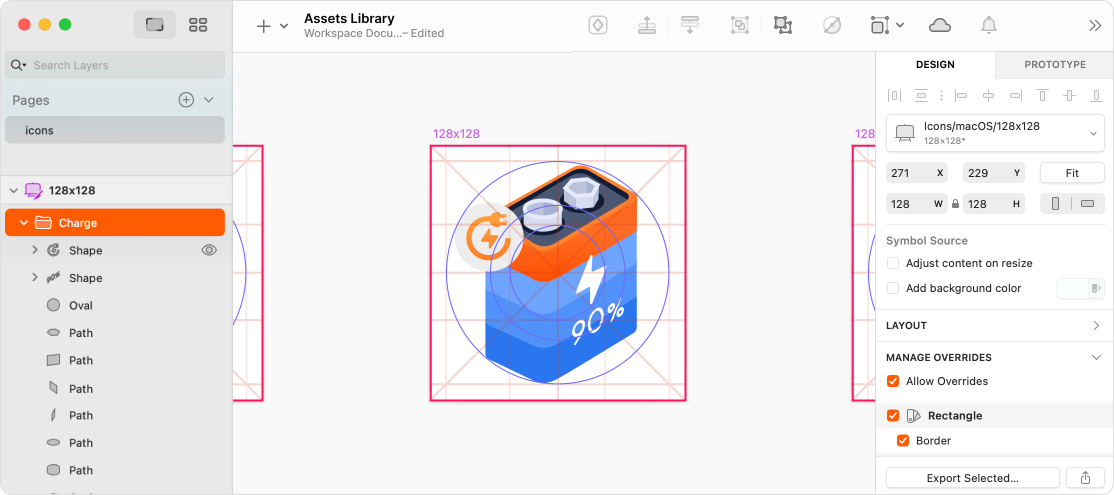Enable Adjust content on resize checkbox
This screenshot has height=495, width=1114.
(893, 263)
